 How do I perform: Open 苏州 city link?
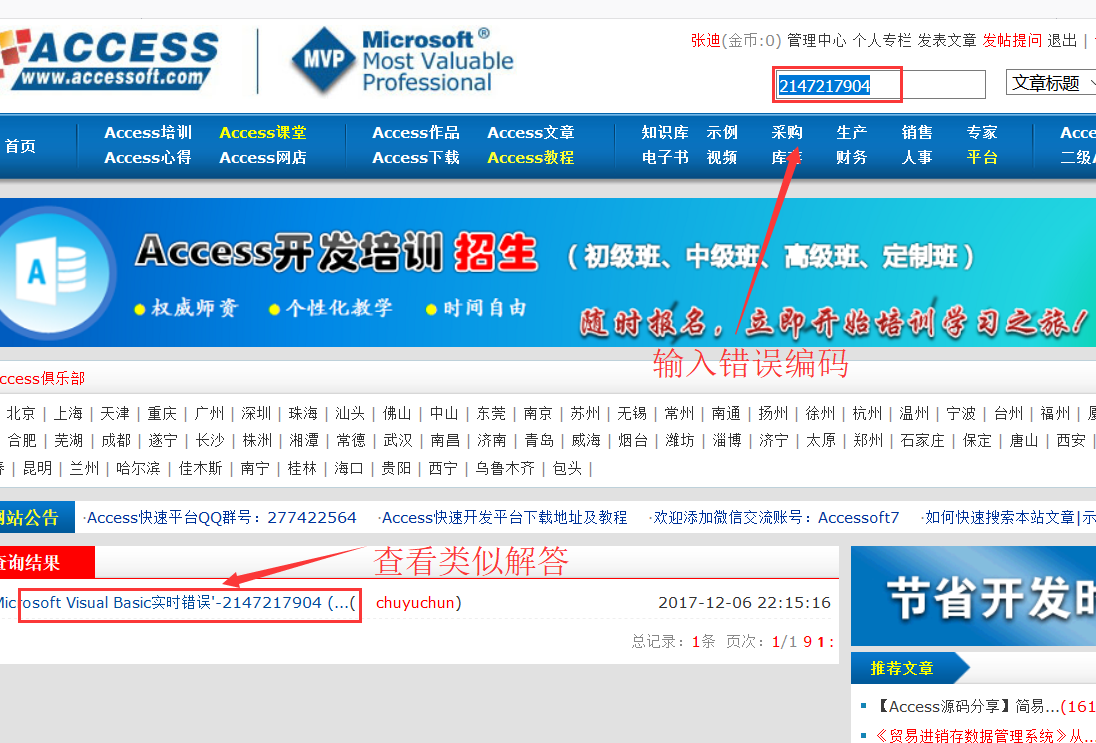pyautogui.click(x=585, y=413)
